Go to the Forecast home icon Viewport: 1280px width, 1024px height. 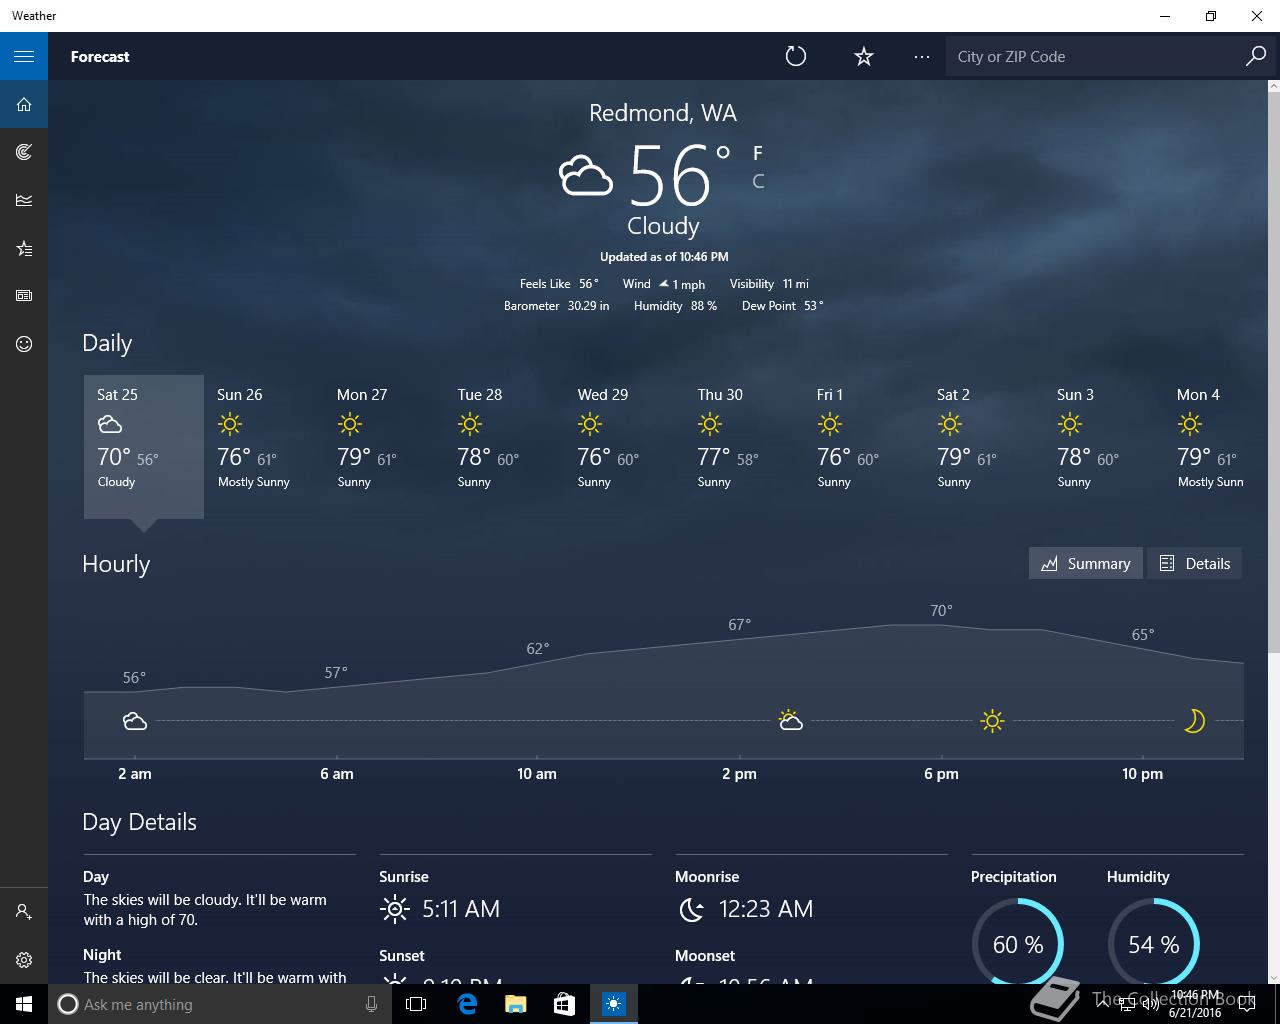(x=24, y=104)
